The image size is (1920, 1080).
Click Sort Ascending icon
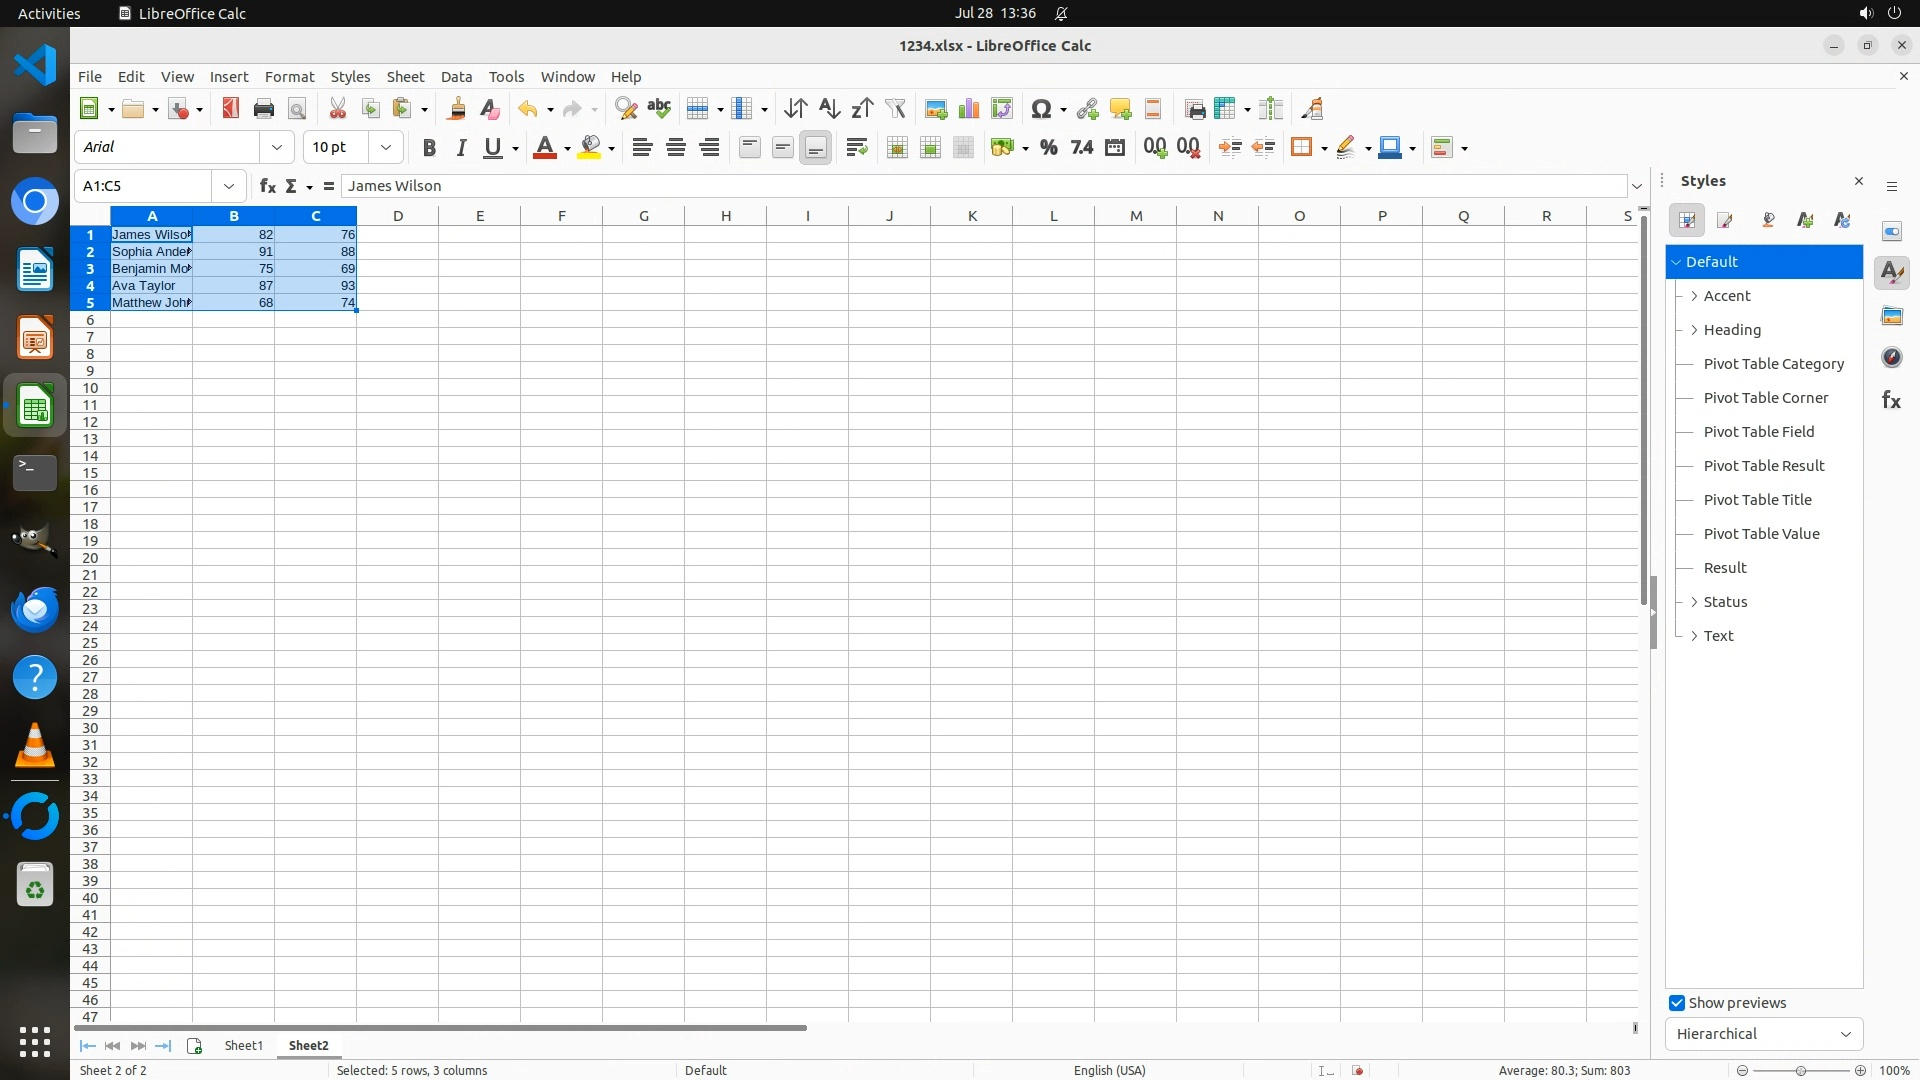[829, 109]
